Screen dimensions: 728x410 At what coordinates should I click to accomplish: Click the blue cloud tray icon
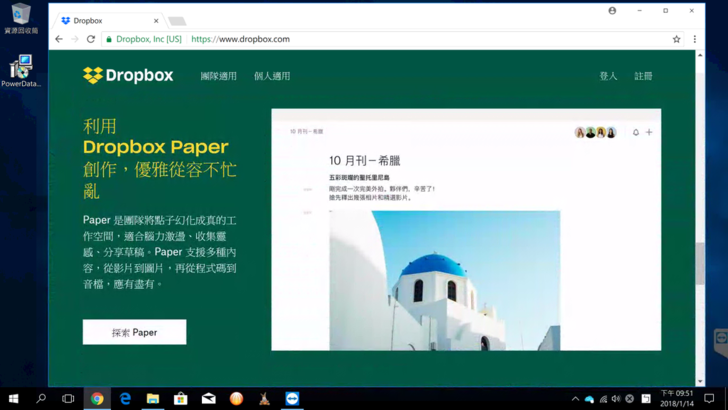(x=589, y=399)
